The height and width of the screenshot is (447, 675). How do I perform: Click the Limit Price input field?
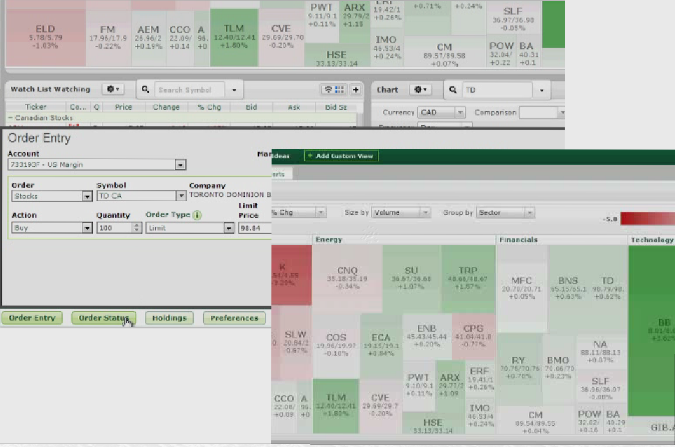click(255, 228)
